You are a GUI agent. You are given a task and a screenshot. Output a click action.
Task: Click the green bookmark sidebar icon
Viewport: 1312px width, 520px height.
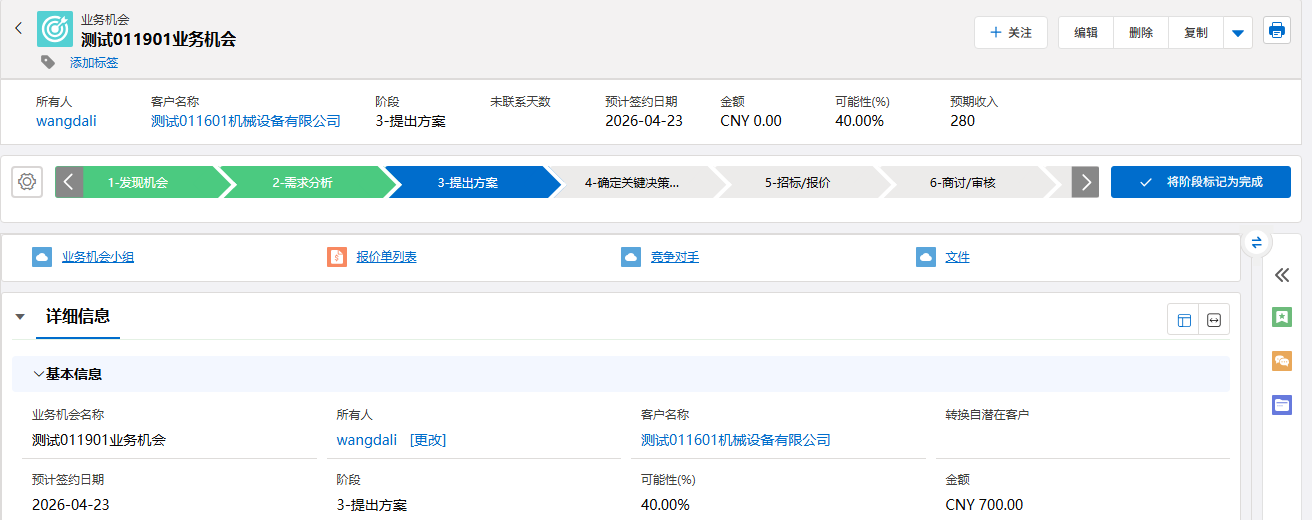(x=1281, y=317)
